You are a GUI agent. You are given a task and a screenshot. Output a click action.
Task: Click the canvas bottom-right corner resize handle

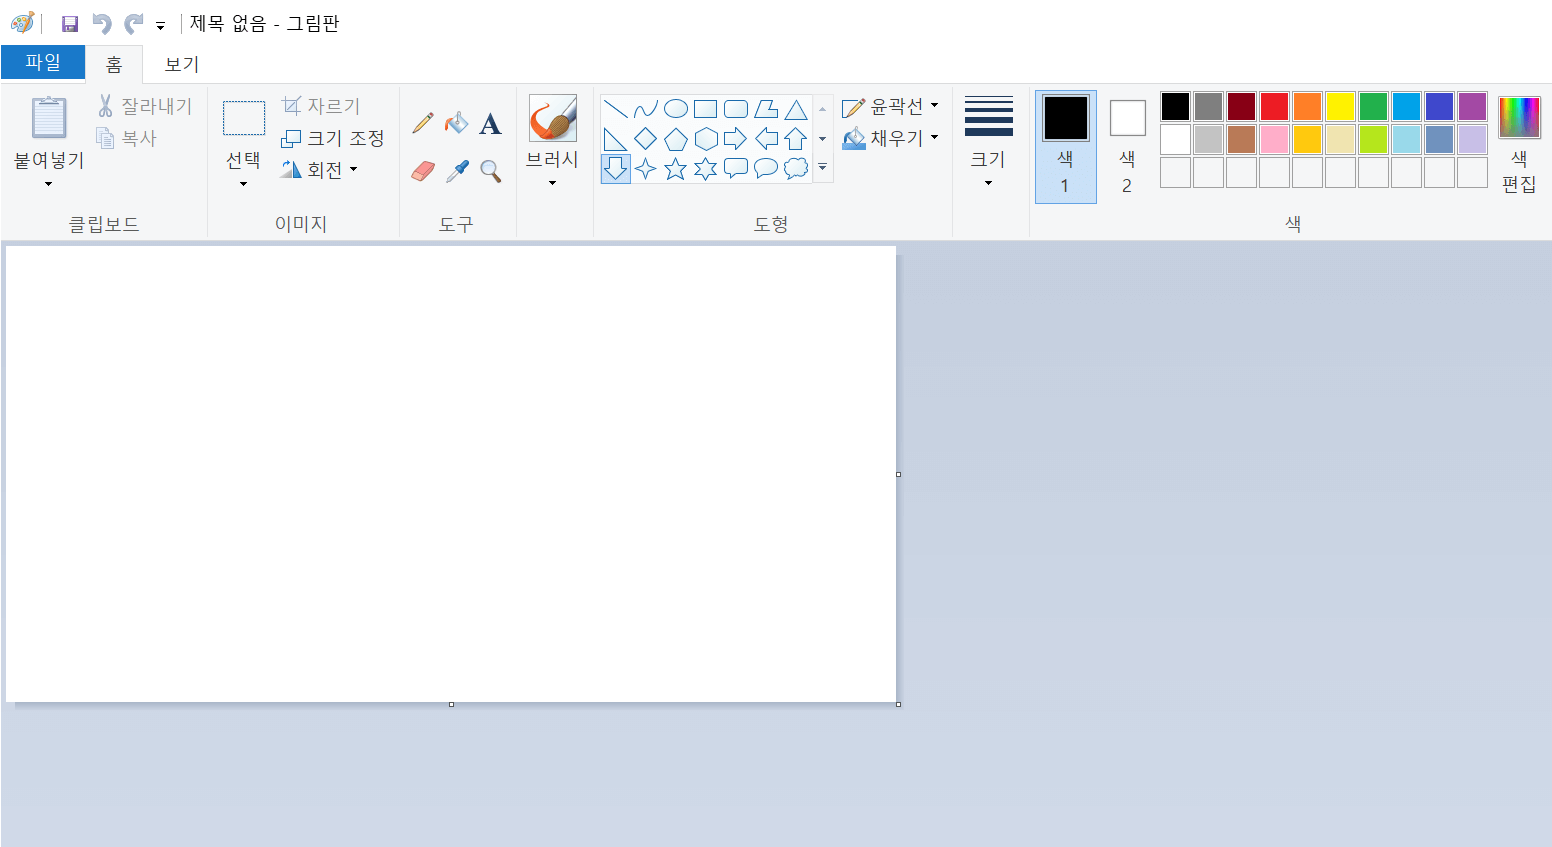[899, 705]
